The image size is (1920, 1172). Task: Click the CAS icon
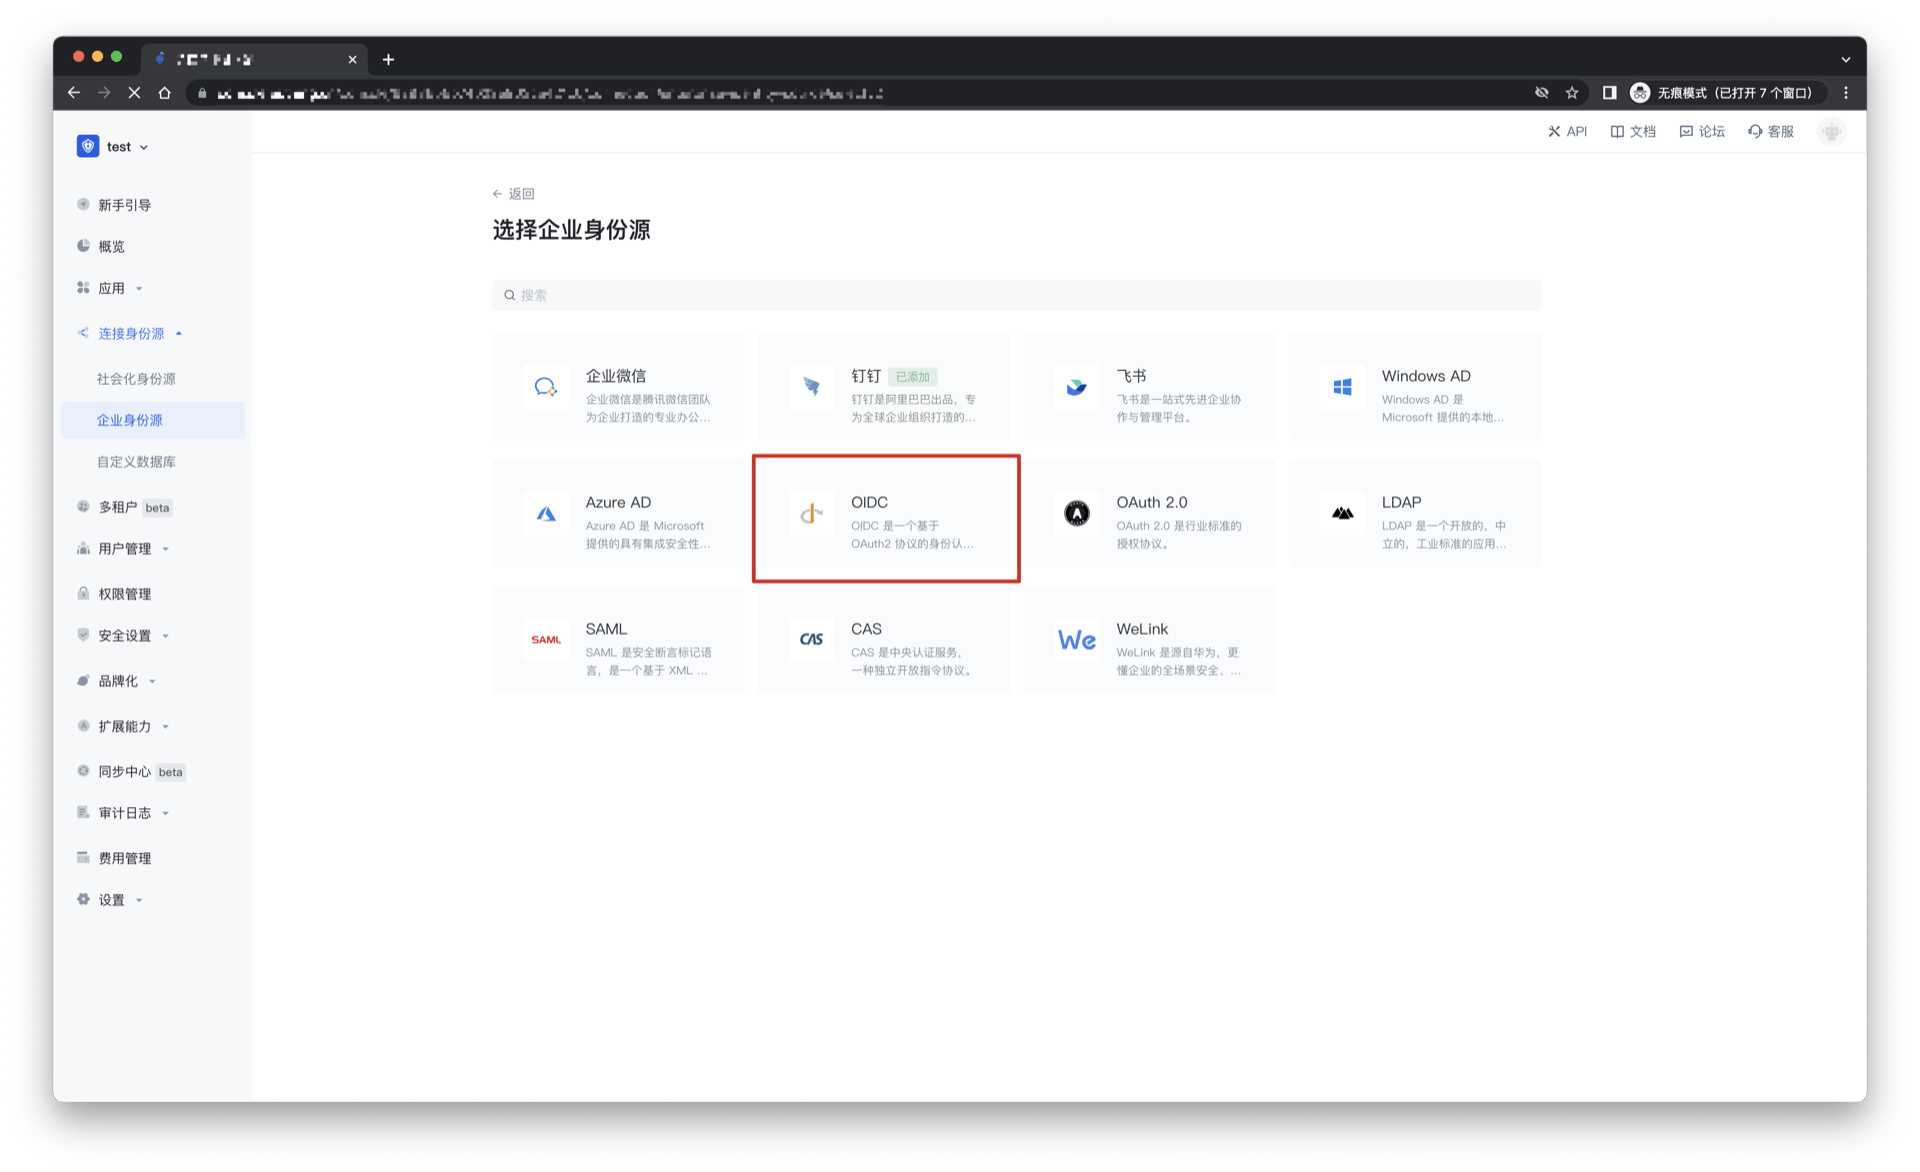click(811, 640)
